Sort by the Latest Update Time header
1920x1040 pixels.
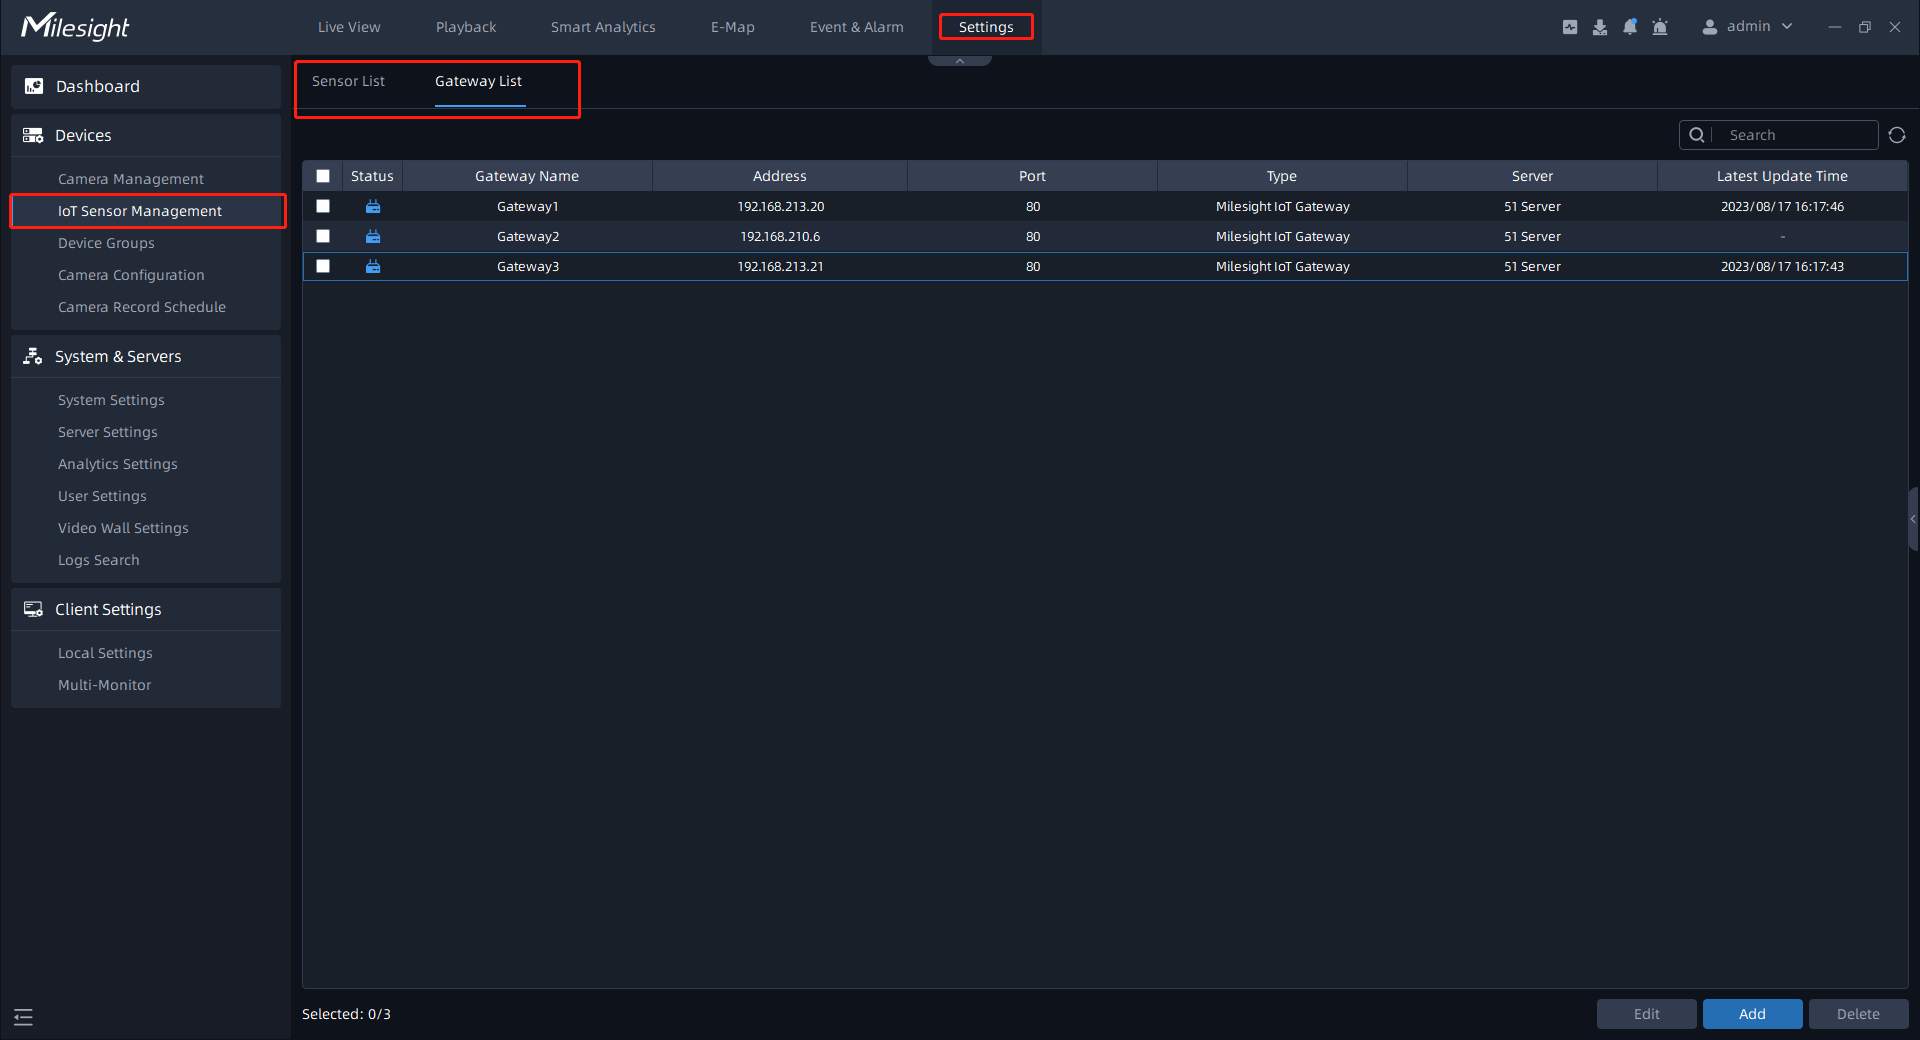click(x=1782, y=176)
